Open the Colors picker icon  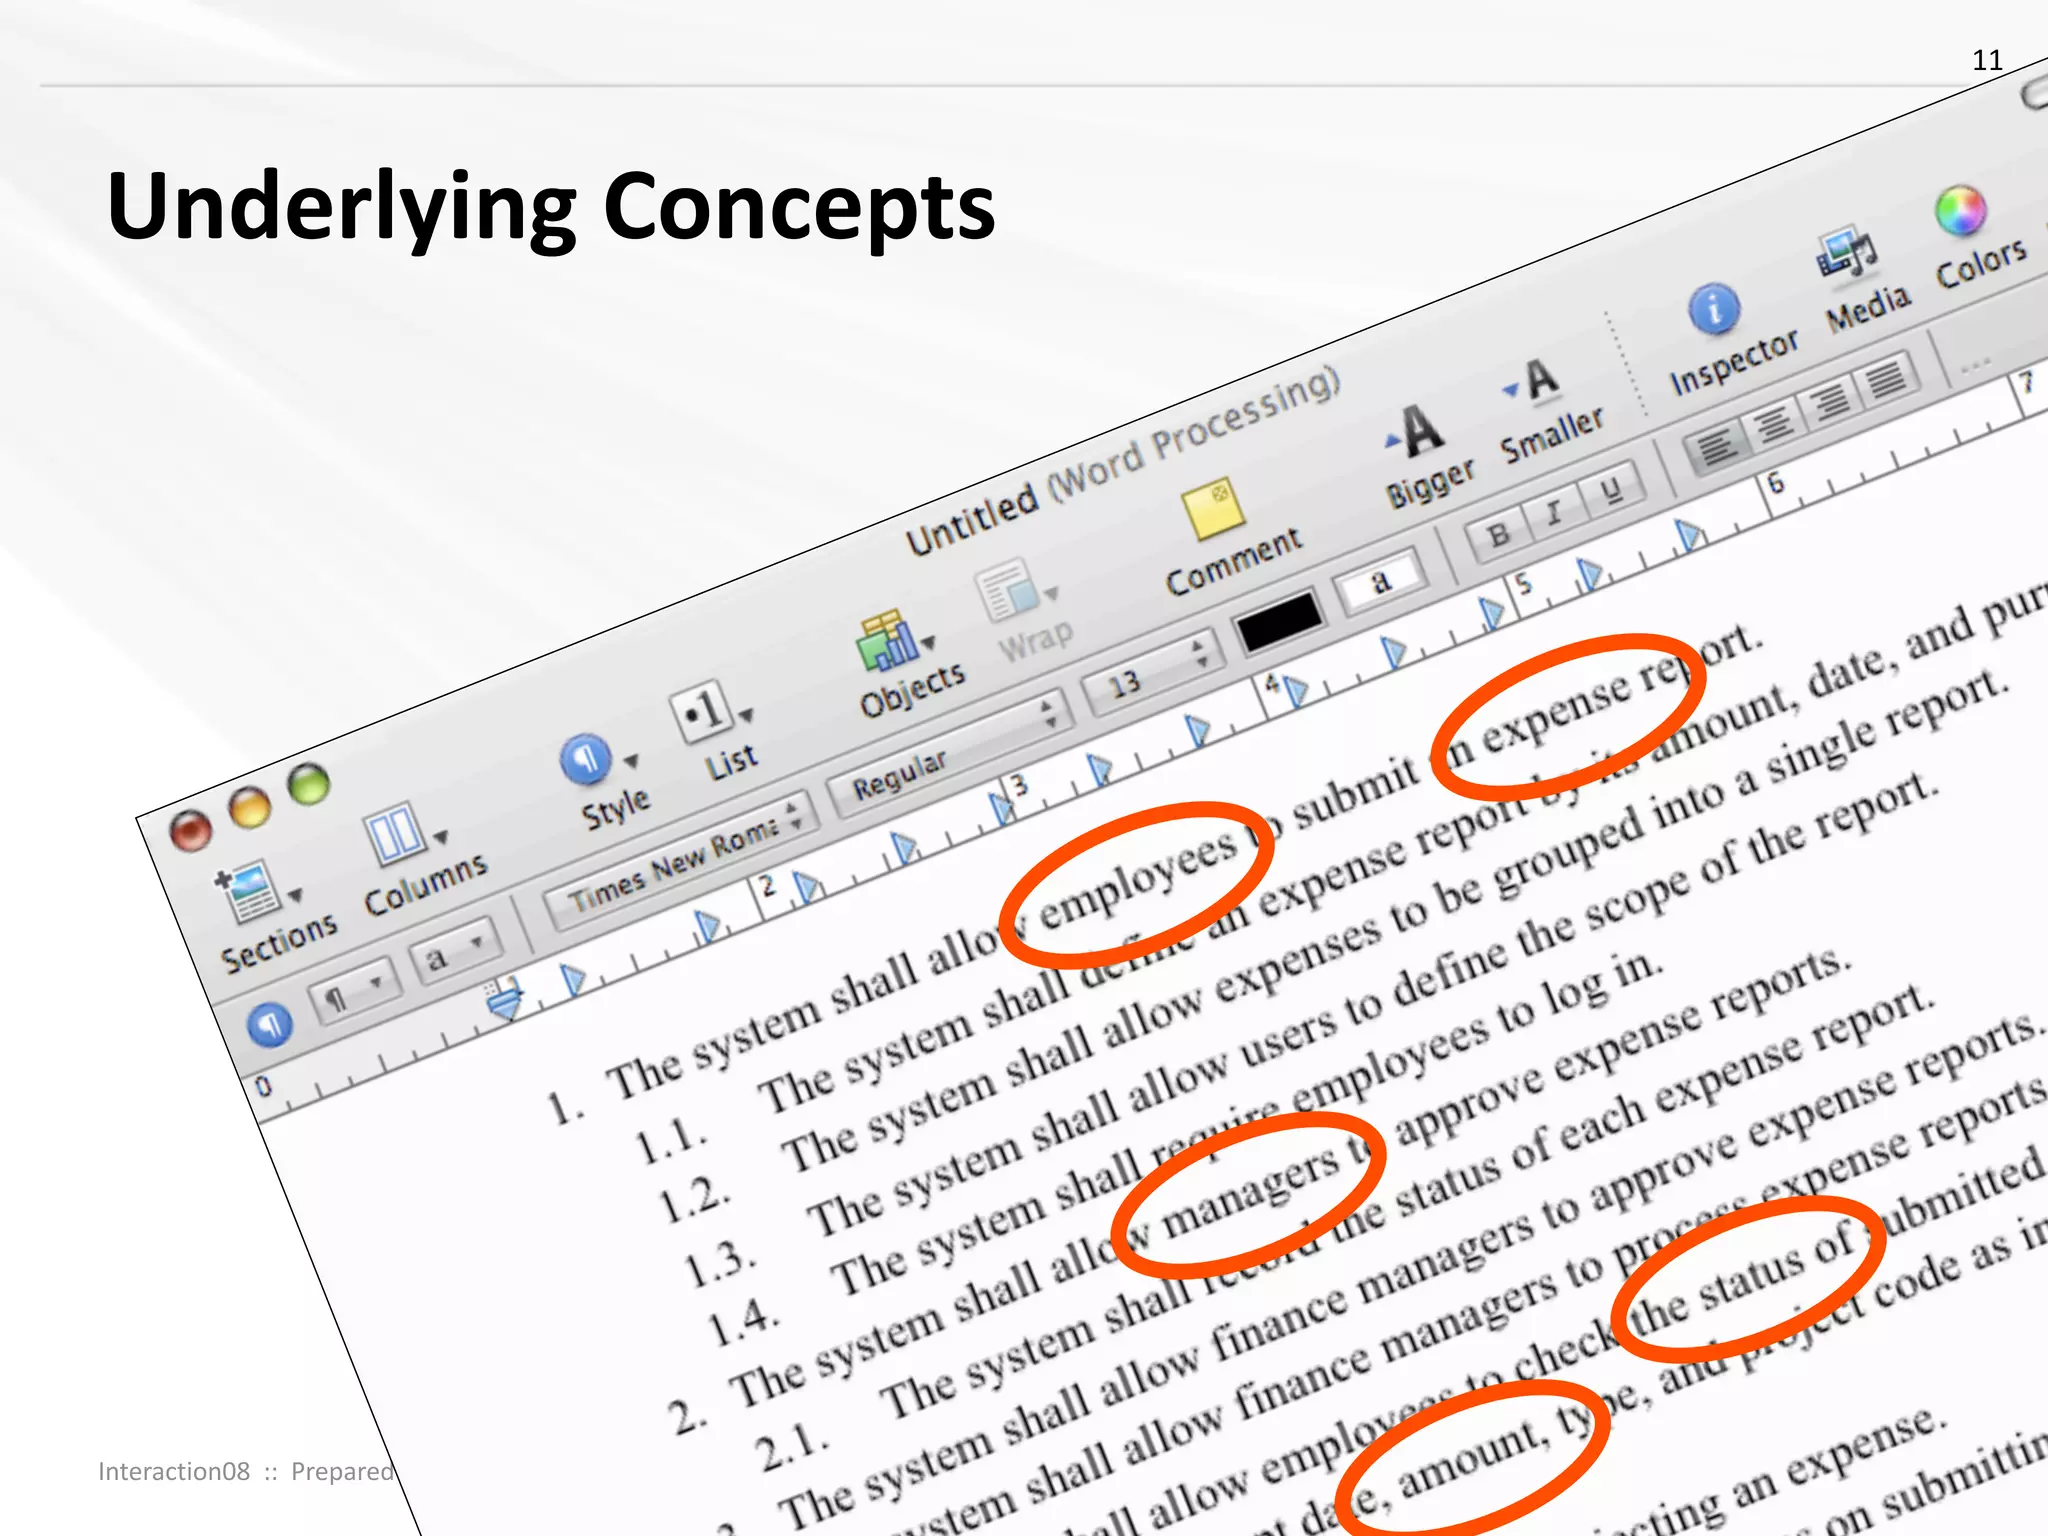pyautogui.click(x=1960, y=211)
